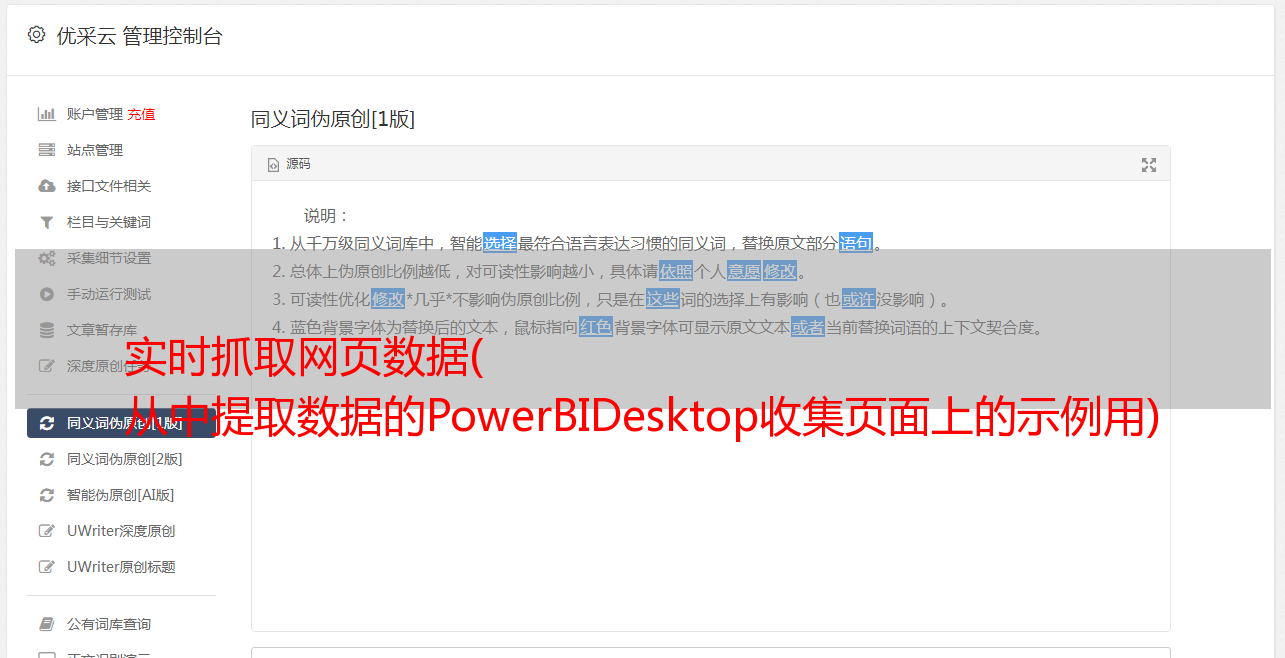
Task: Click the highlighted word 语句 in line one
Action: (856, 243)
